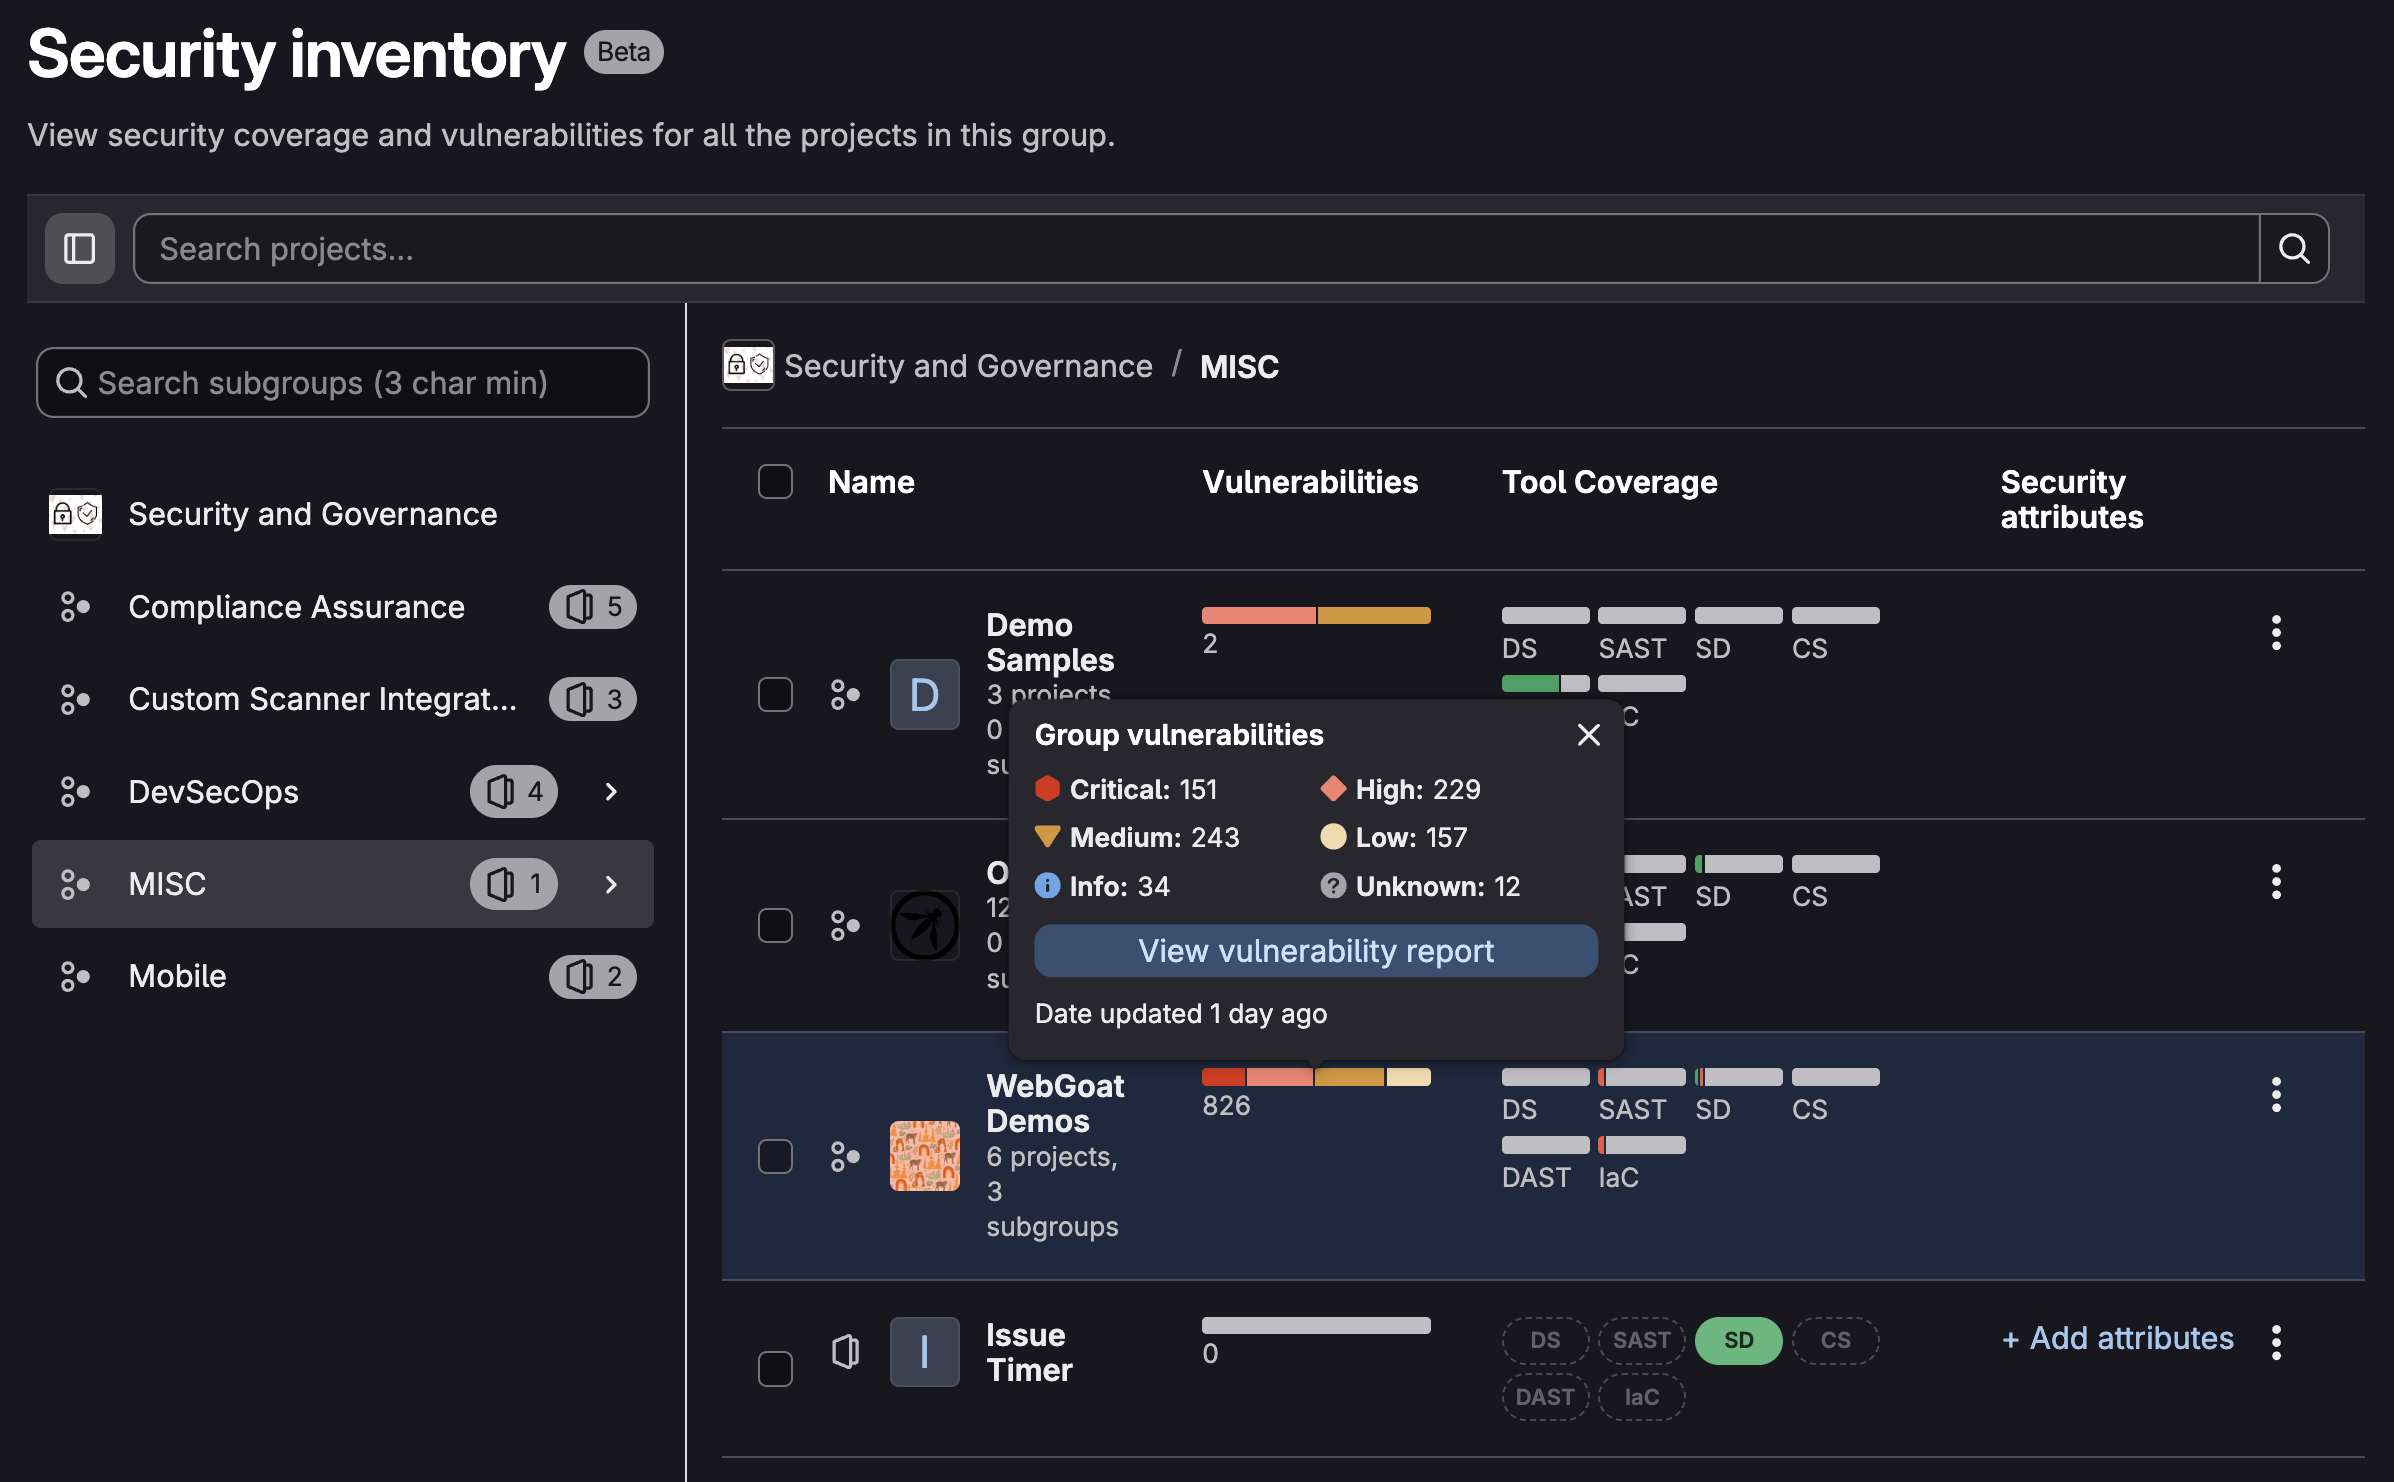Click the Add attributes link for Issue Timer
The width and height of the screenshot is (2394, 1482).
[2117, 1338]
